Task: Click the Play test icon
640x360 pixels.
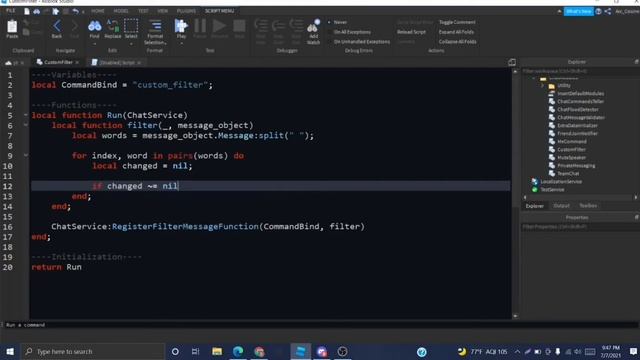Action: tap(181, 26)
